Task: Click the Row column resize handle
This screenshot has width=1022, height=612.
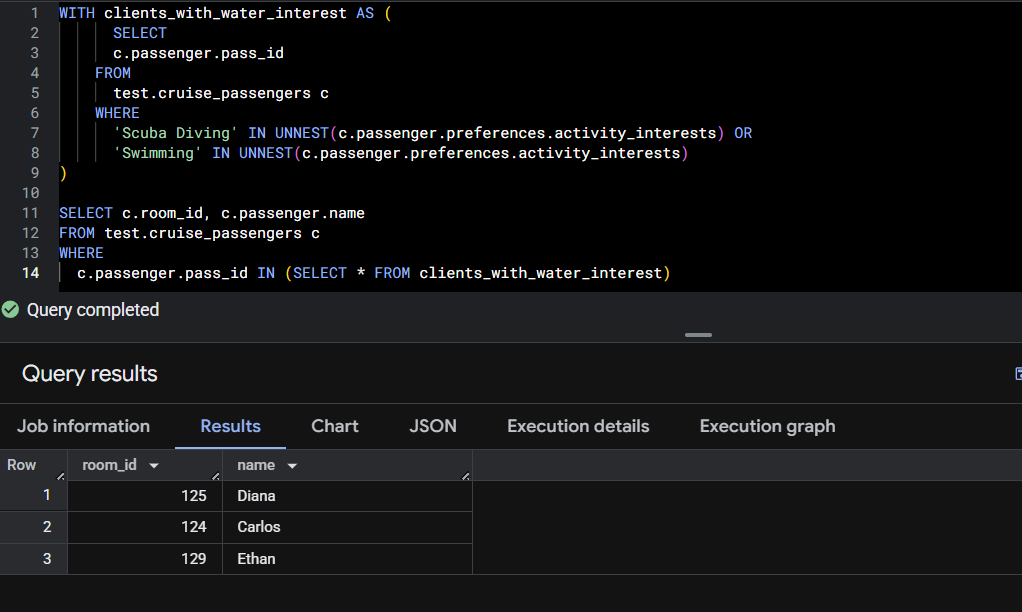Action: [x=61, y=476]
